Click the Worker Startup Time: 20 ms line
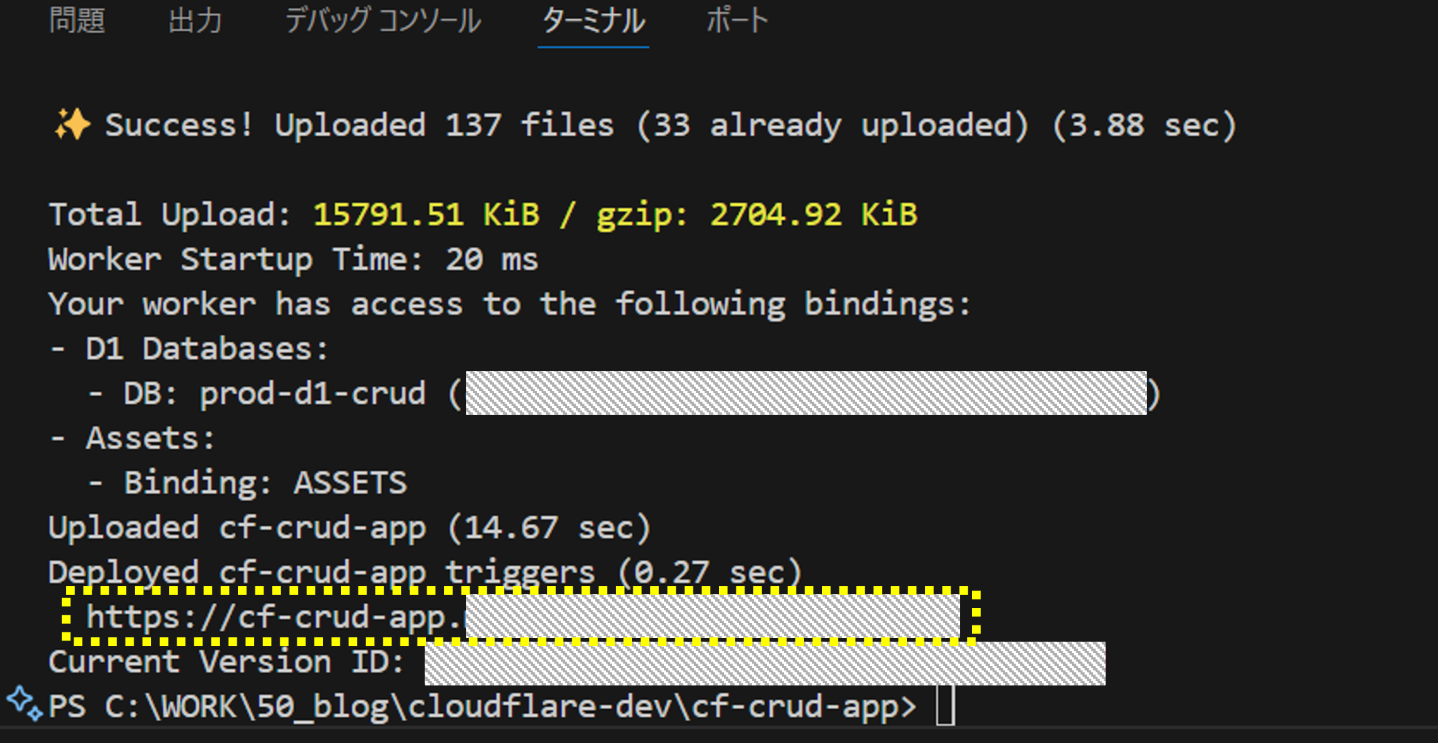The width and height of the screenshot is (1438, 743). coord(294,260)
